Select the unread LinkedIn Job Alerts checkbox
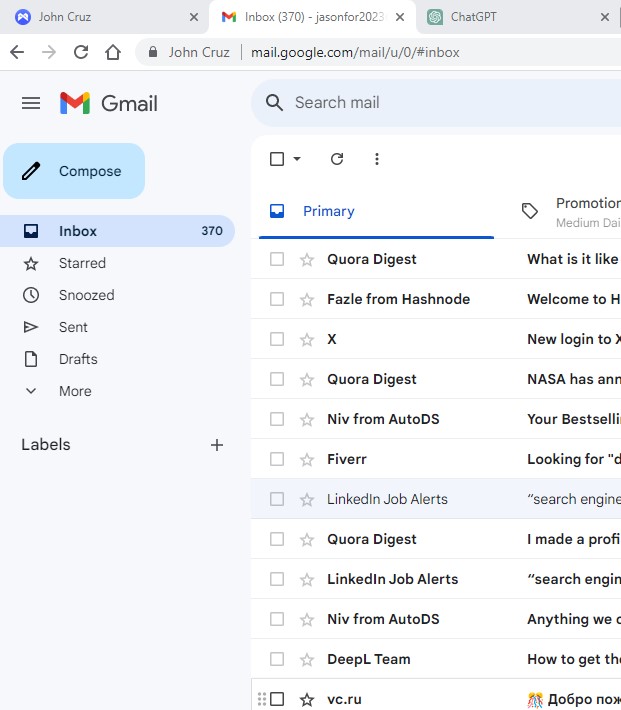Viewport: 621px width, 710px height. coord(277,579)
